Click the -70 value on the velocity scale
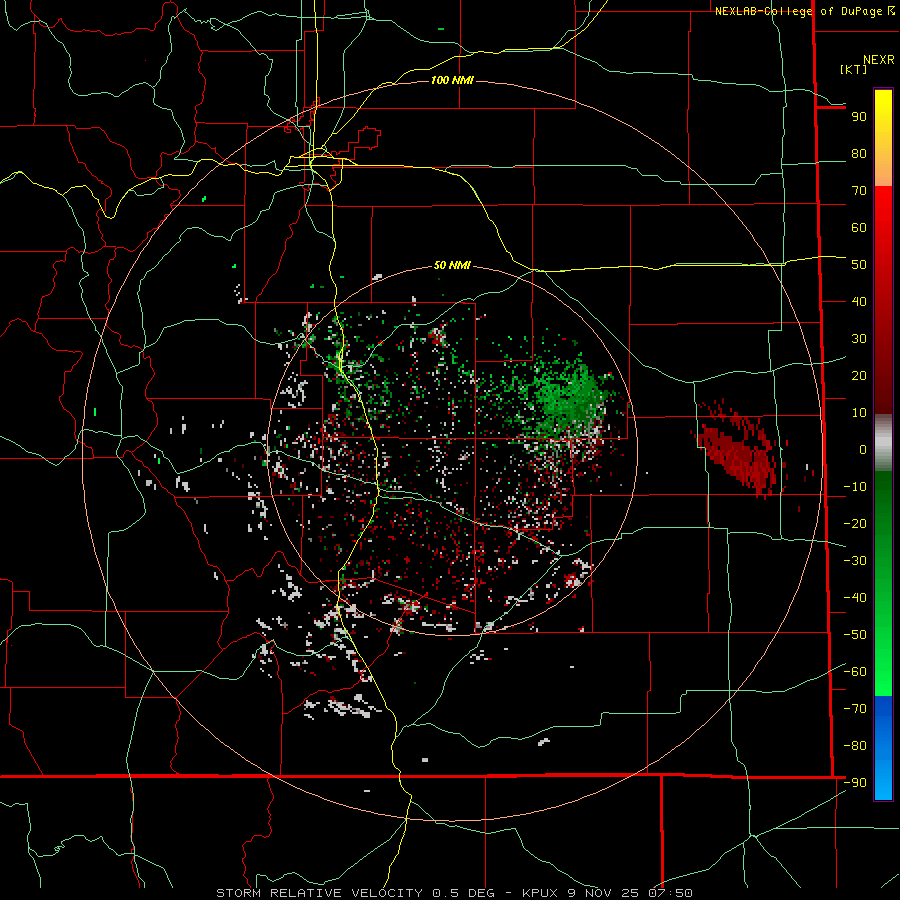This screenshot has height=900, width=900. [x=855, y=709]
